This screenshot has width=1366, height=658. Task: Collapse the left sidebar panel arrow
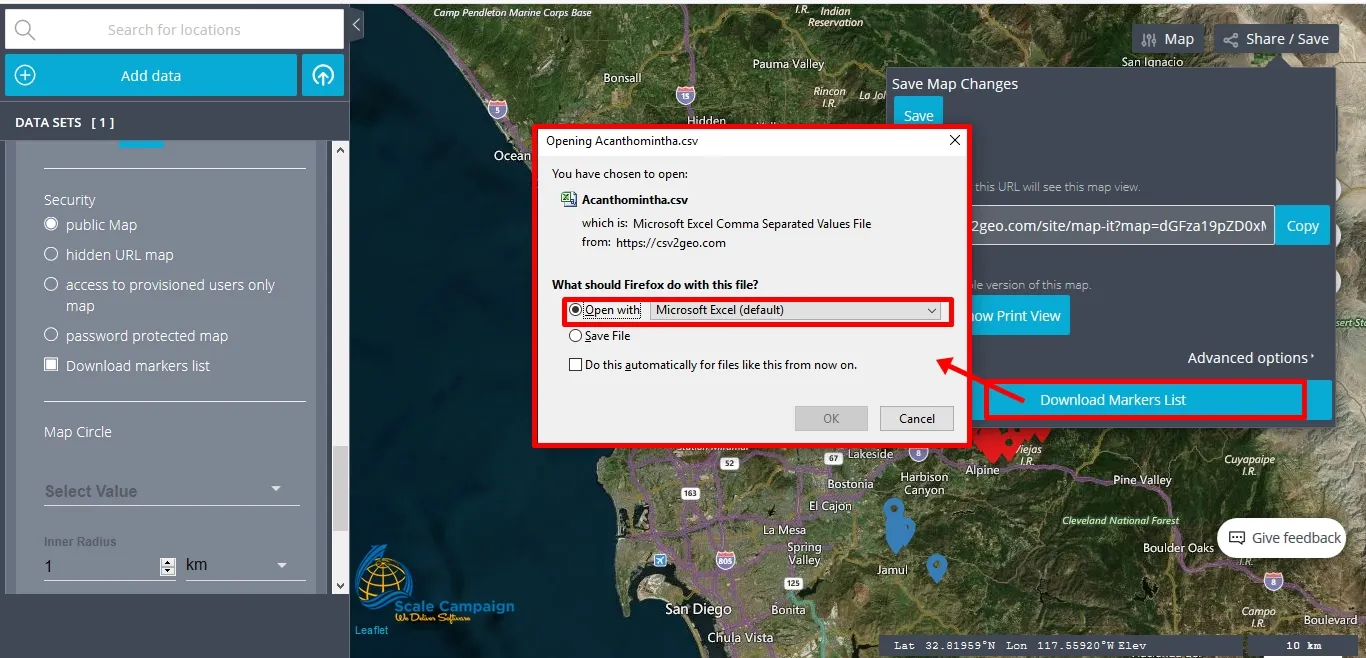[357, 24]
